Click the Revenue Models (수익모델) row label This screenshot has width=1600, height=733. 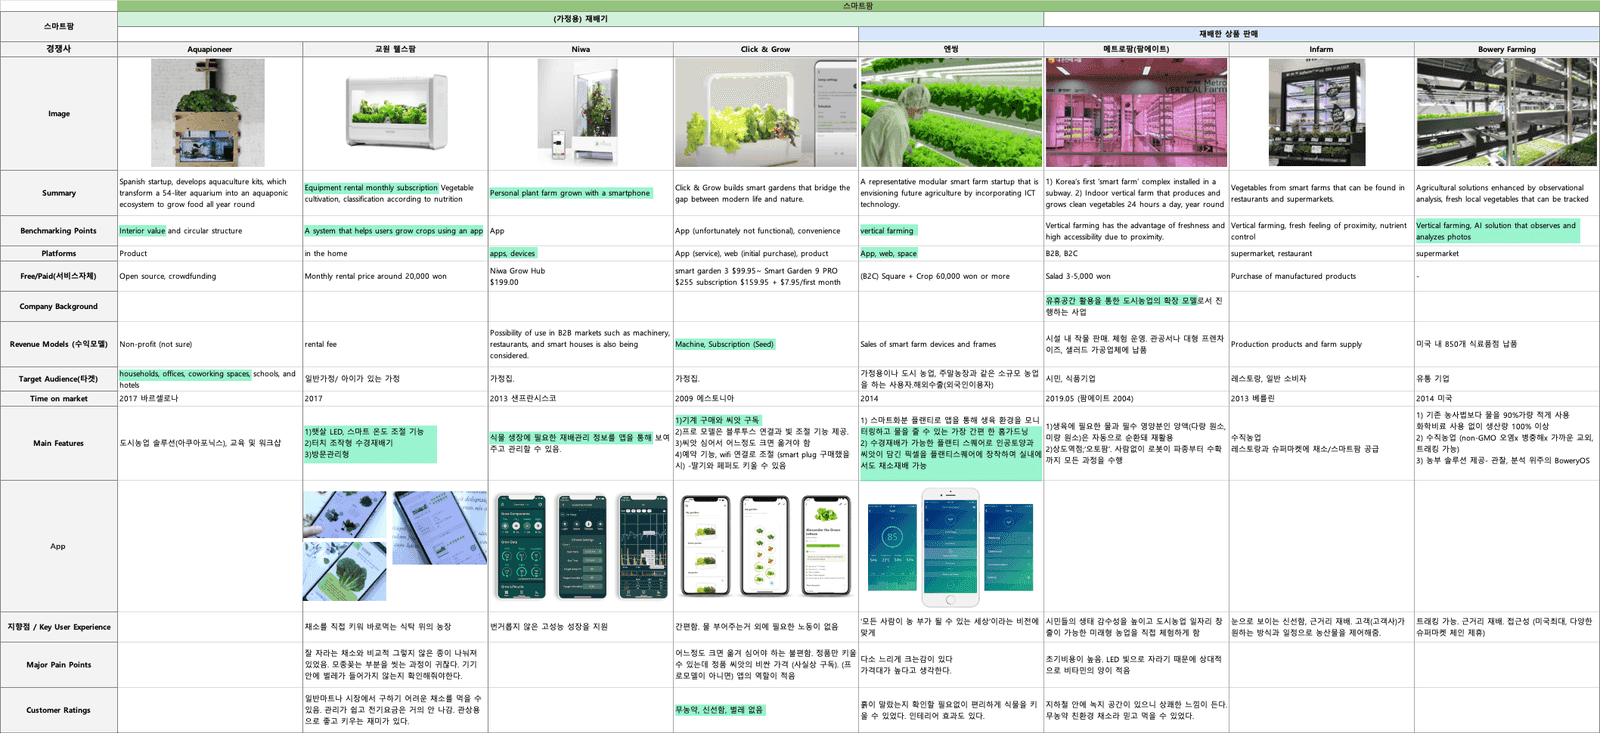tap(59, 344)
